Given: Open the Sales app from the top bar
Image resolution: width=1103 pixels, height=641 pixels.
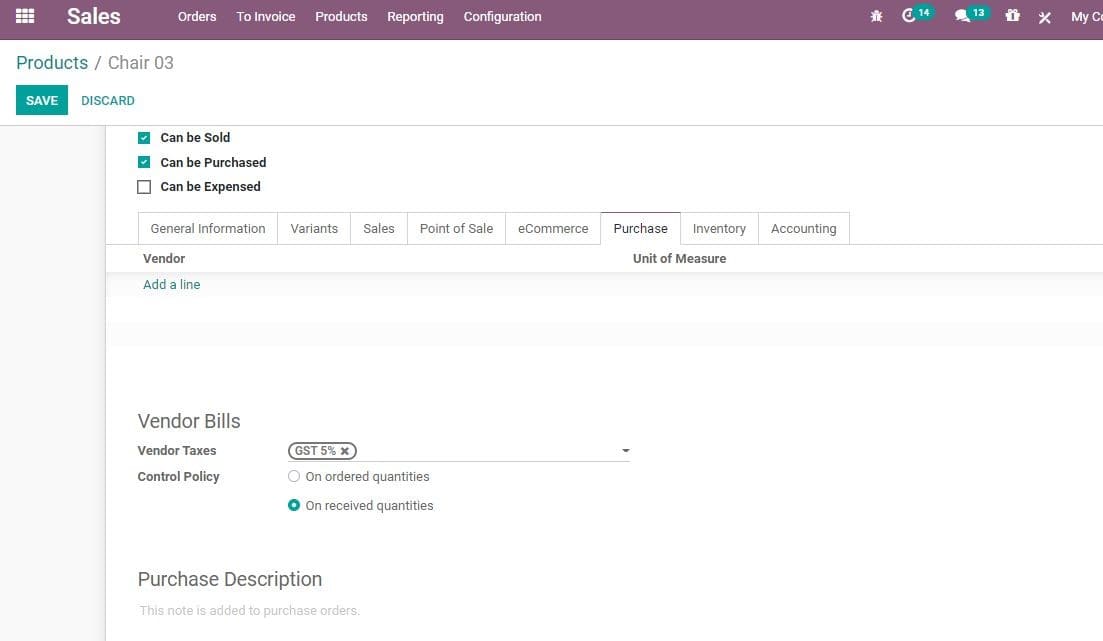Looking at the screenshot, I should 94,16.
